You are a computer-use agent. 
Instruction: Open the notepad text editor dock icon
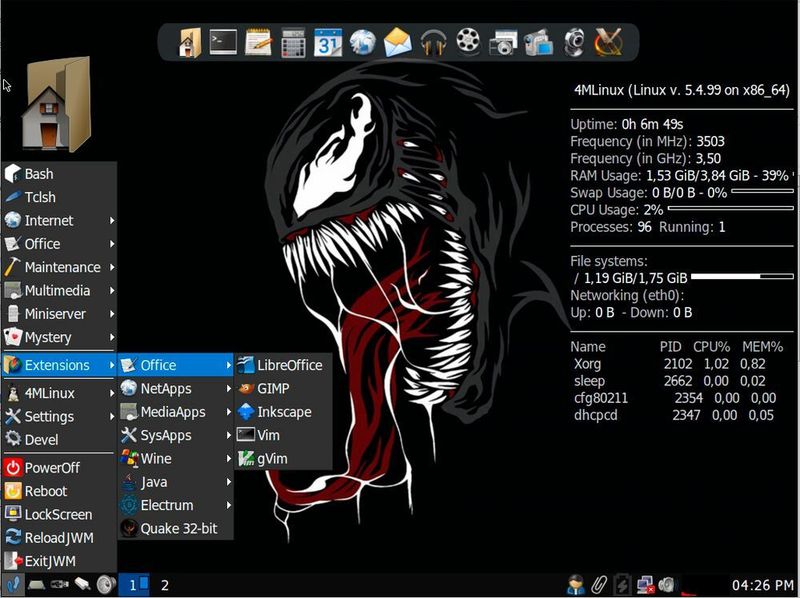pos(258,42)
